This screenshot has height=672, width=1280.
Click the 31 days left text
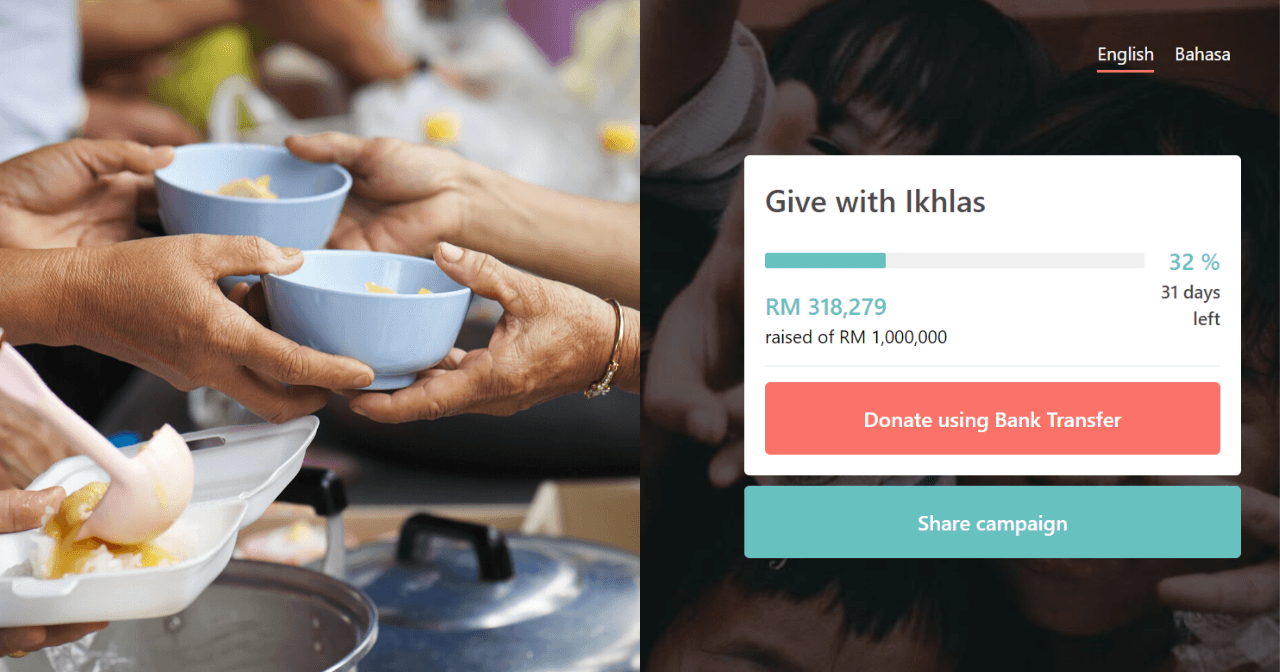point(1191,306)
